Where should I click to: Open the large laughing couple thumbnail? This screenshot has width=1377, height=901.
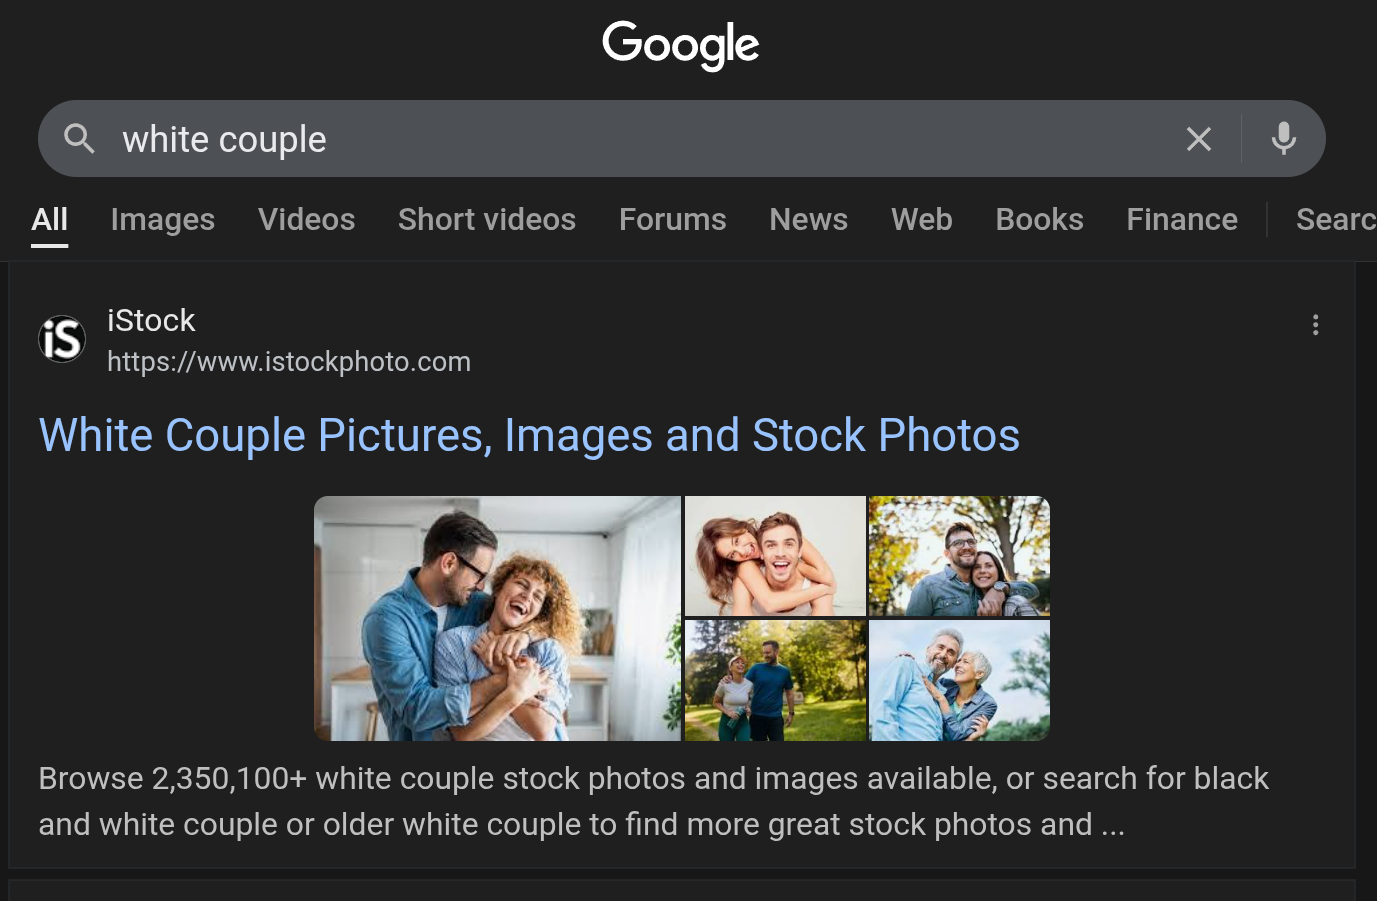pyautogui.click(x=497, y=618)
